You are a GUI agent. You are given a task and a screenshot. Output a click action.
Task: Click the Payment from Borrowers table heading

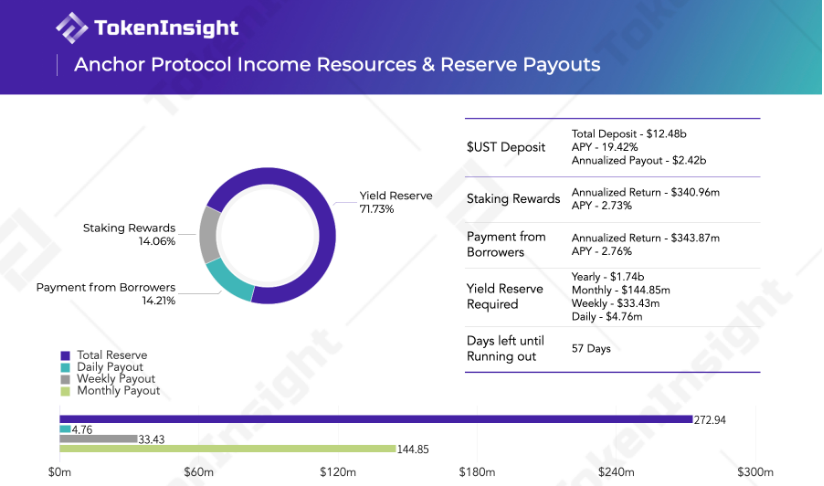(506, 244)
